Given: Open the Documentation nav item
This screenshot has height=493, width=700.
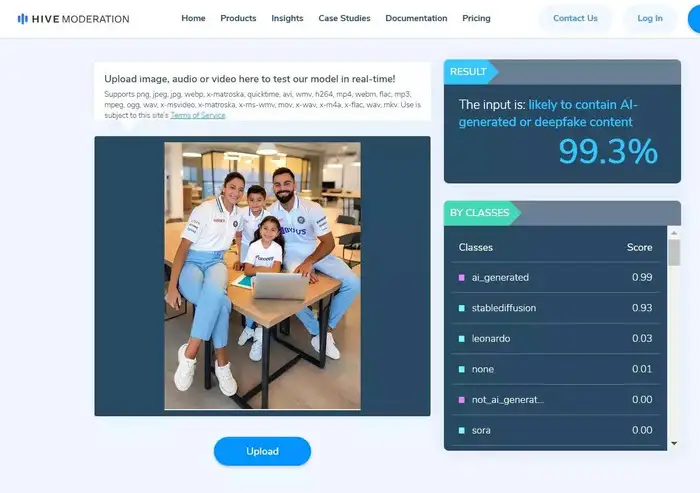Looking at the screenshot, I should (416, 18).
